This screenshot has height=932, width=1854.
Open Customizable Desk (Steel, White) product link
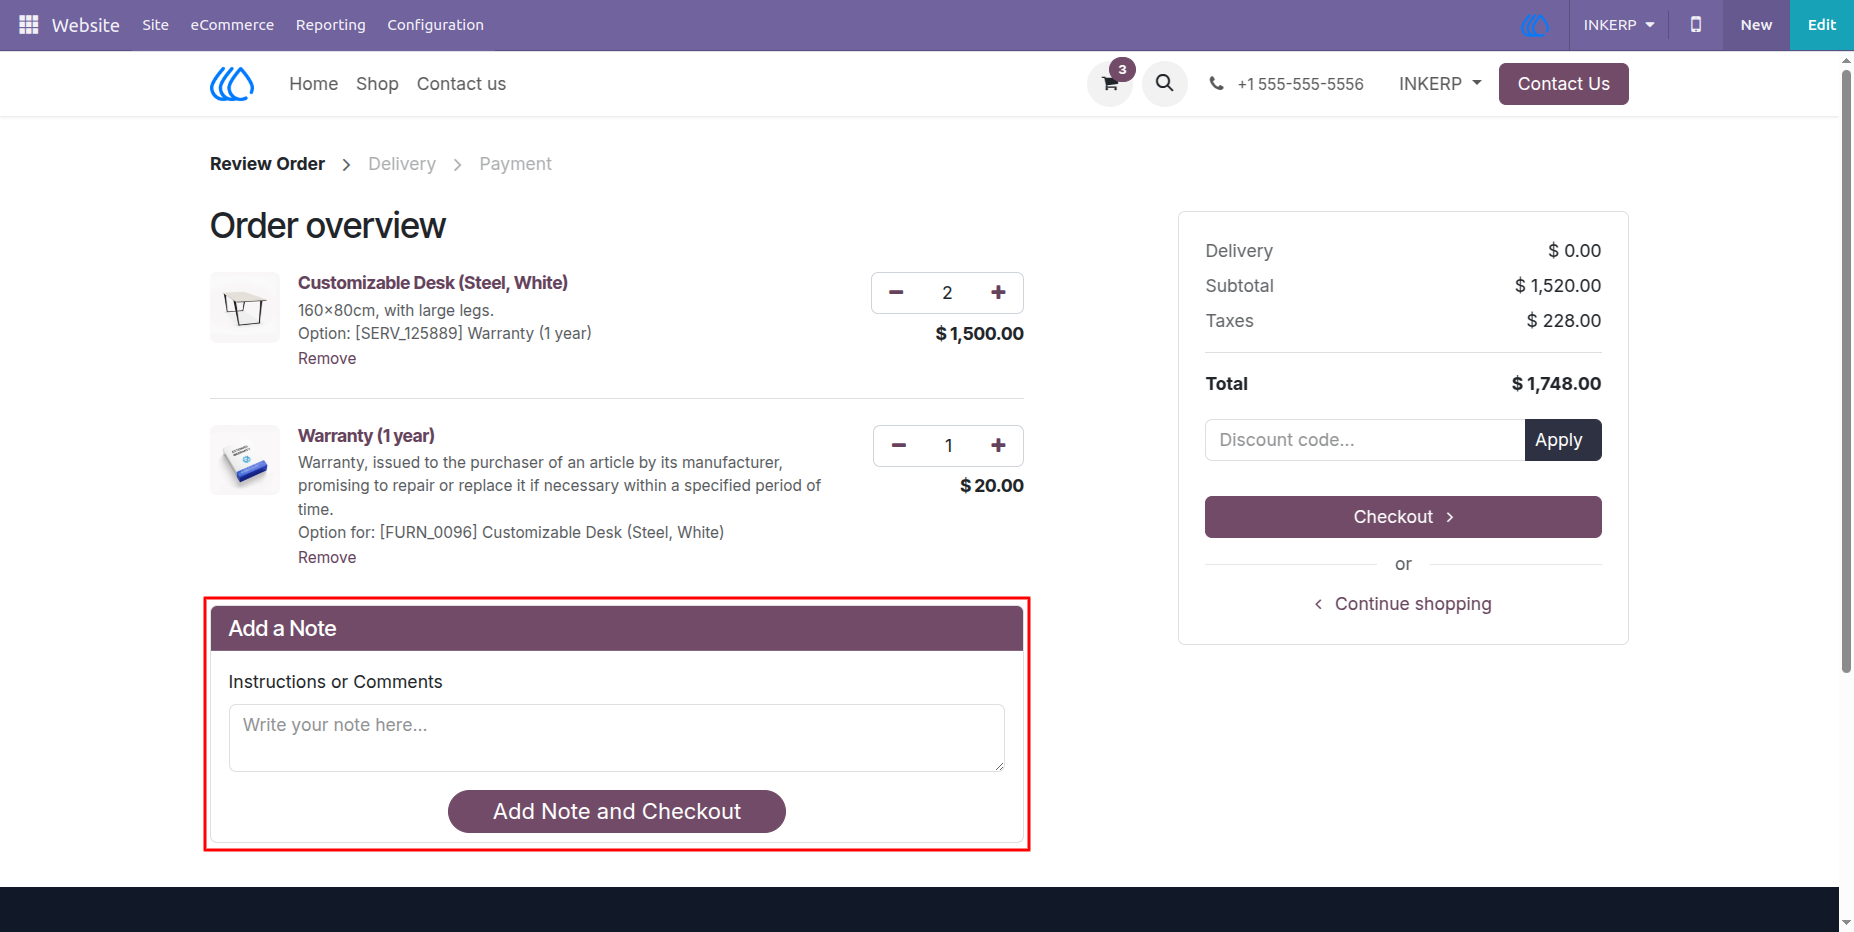point(433,283)
